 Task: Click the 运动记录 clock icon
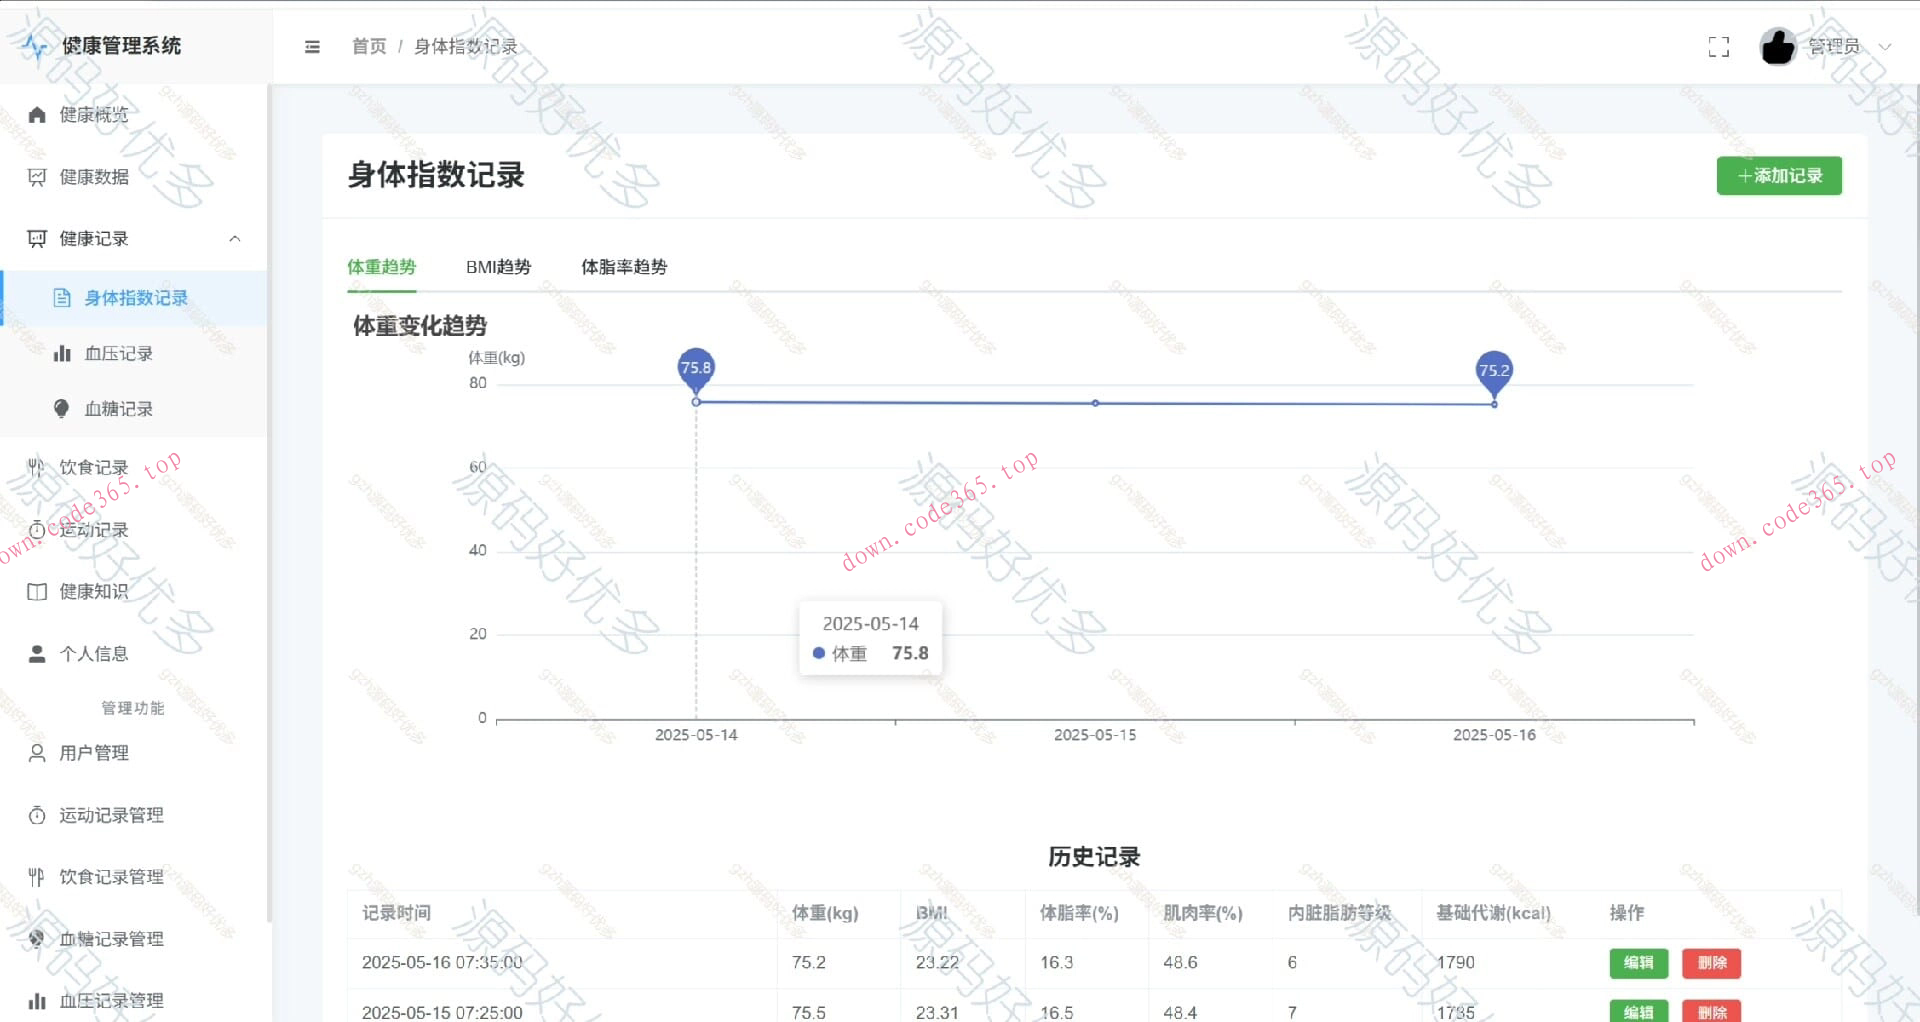(36, 529)
